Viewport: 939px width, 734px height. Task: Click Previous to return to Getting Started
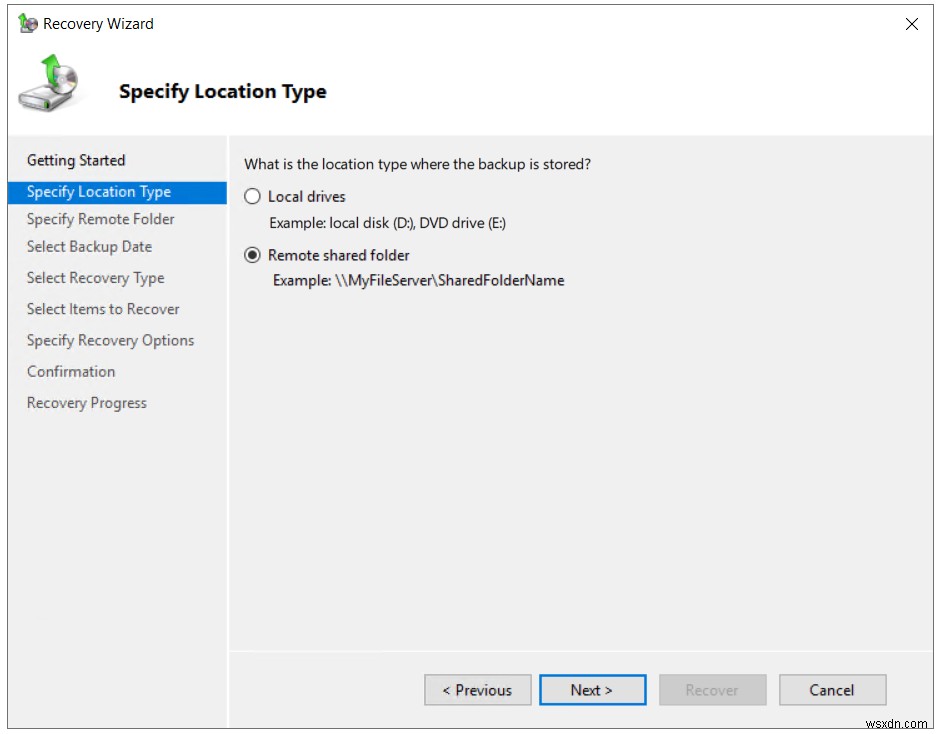pyautogui.click(x=477, y=690)
